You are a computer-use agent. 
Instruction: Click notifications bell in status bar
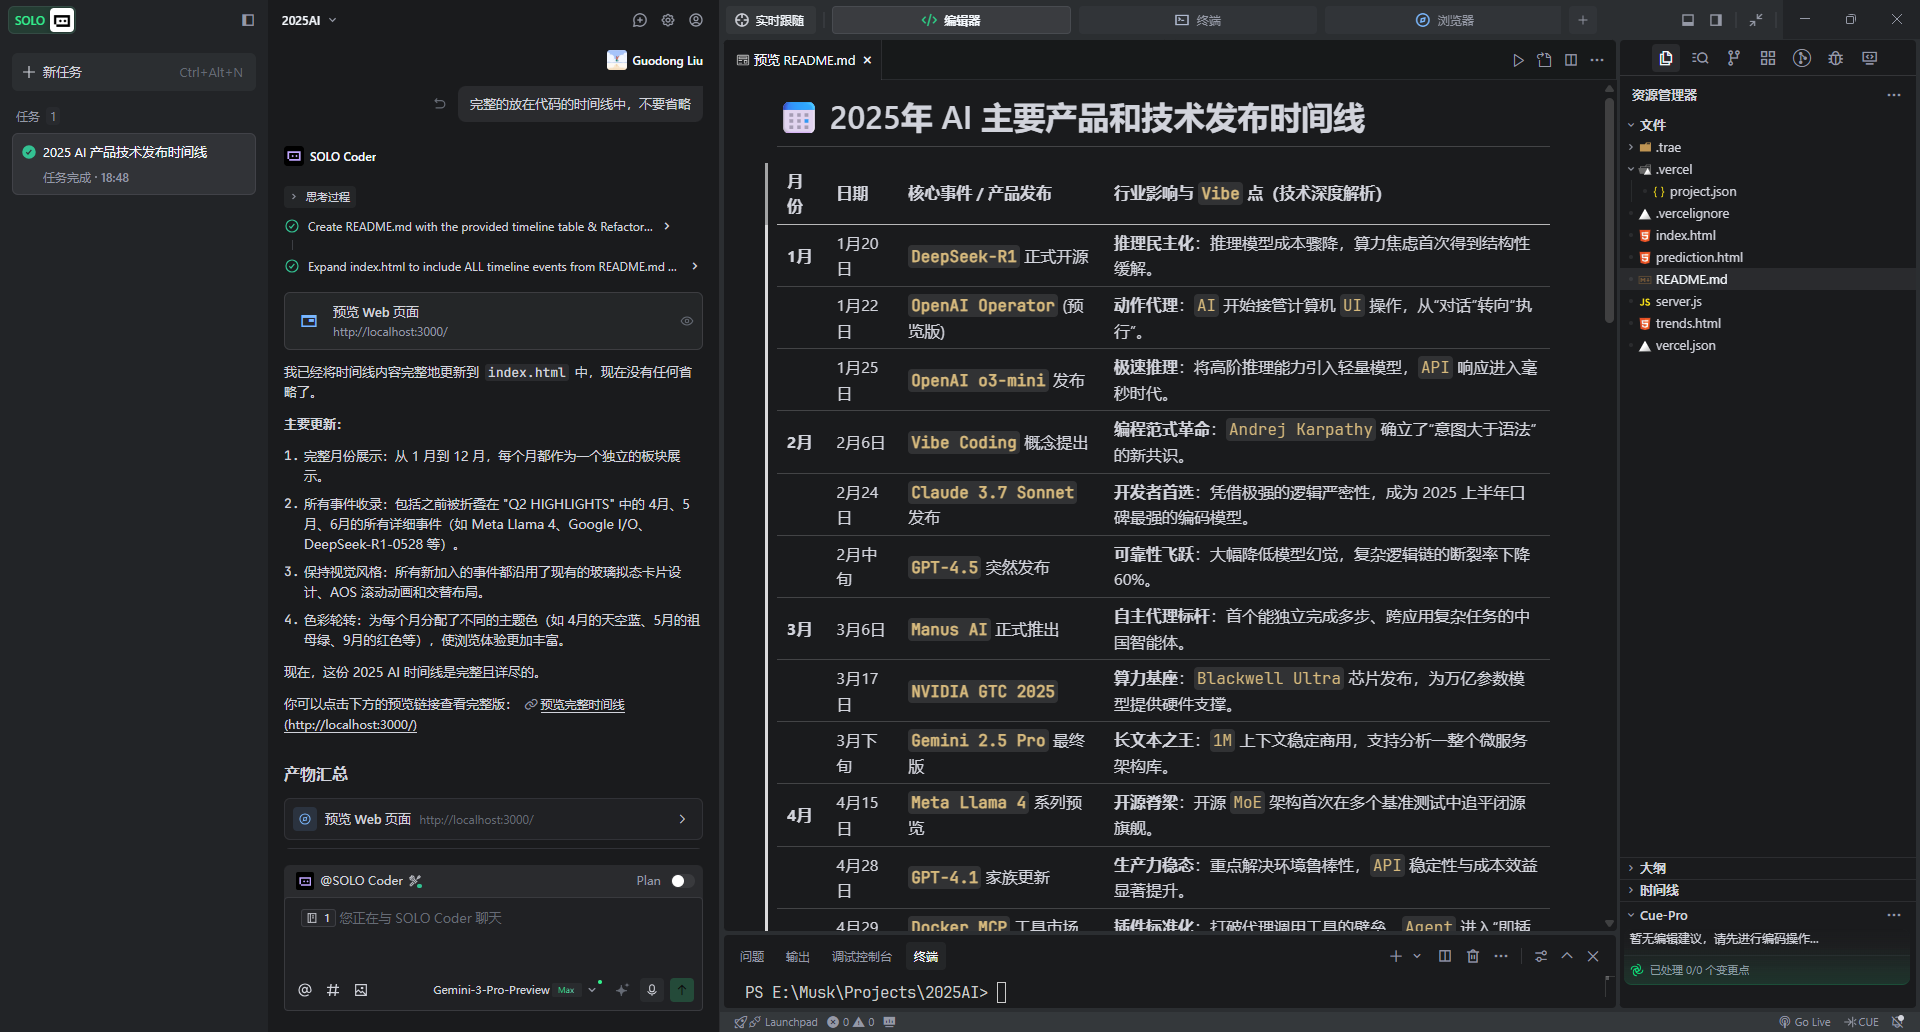[1898, 1022]
